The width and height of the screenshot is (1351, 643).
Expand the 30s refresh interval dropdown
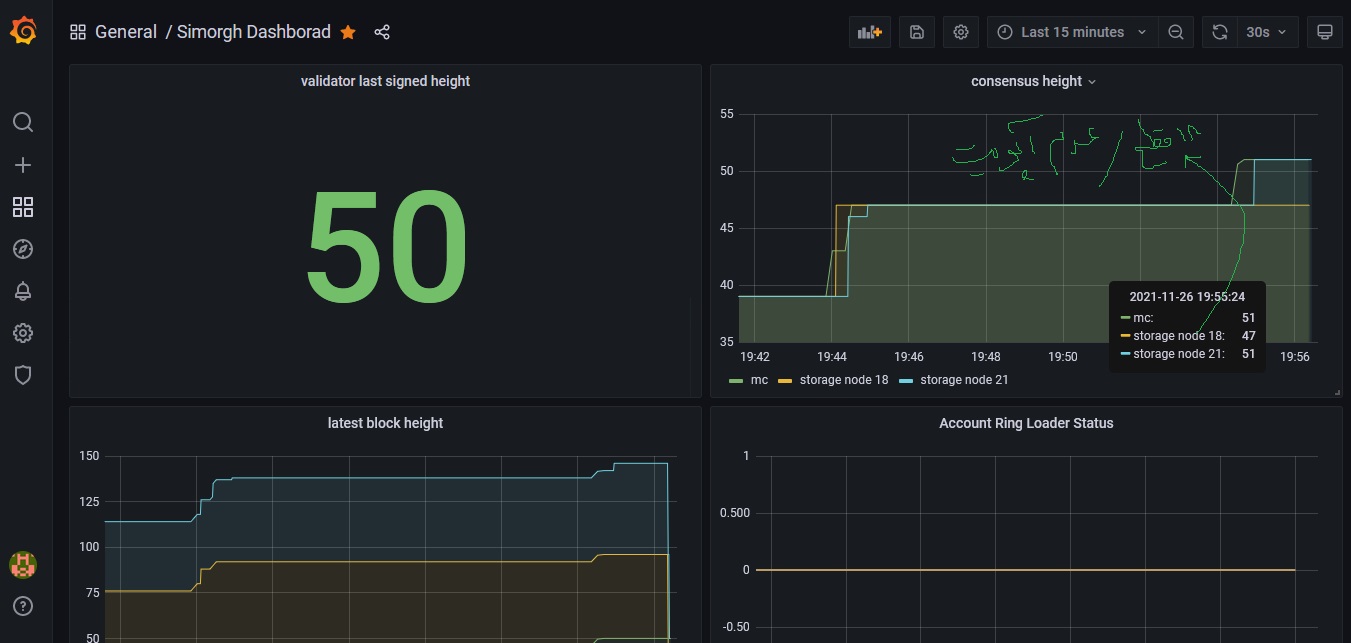point(1267,32)
